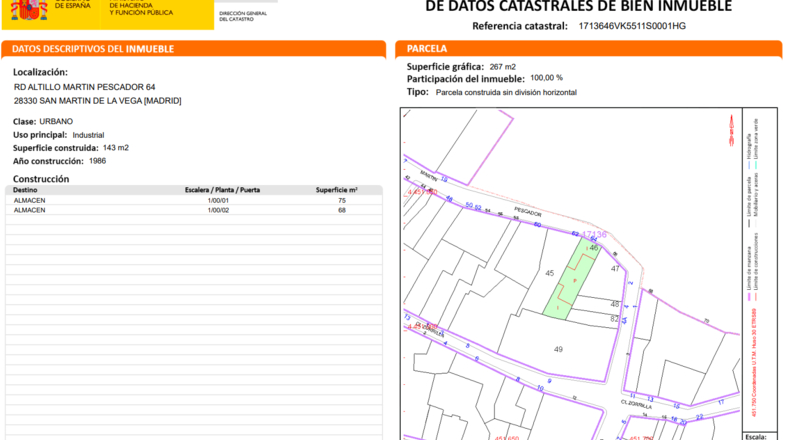Screen dimensions: 790x440
Task: Select cadastral reference 1713646VK5511S0001HG
Action: click(x=632, y=26)
